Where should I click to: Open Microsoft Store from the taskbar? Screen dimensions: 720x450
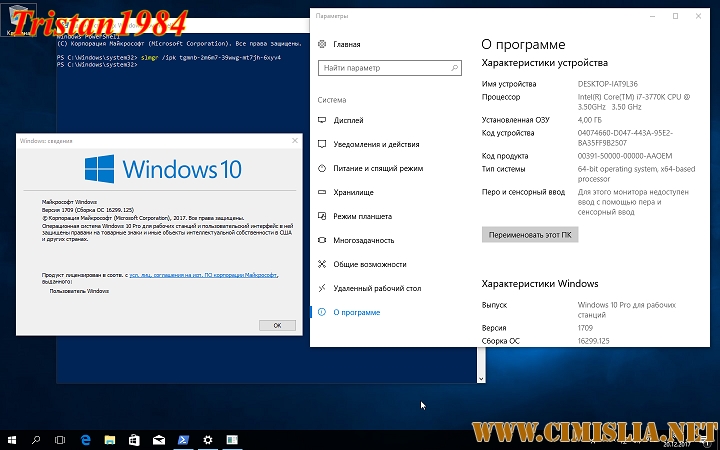coord(134,439)
